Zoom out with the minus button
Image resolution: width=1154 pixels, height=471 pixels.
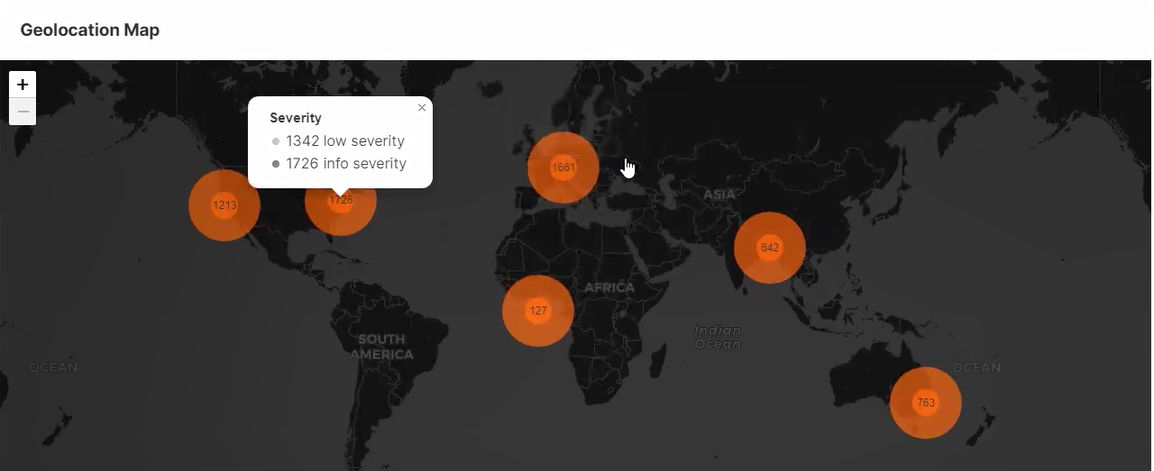(x=22, y=112)
